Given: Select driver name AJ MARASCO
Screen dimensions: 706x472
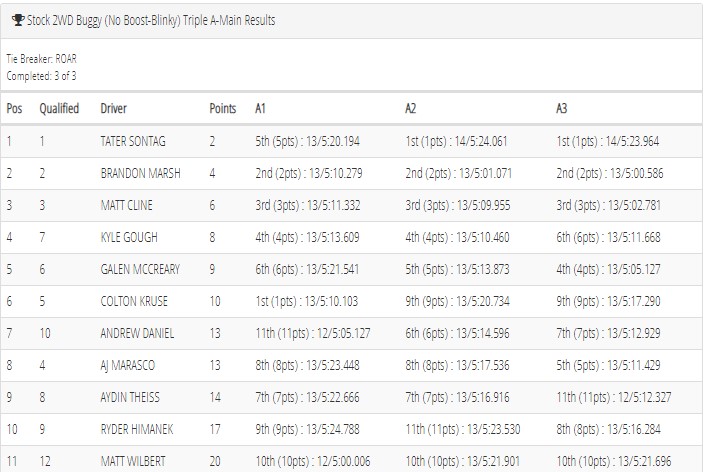Looking at the screenshot, I should tap(127, 365).
